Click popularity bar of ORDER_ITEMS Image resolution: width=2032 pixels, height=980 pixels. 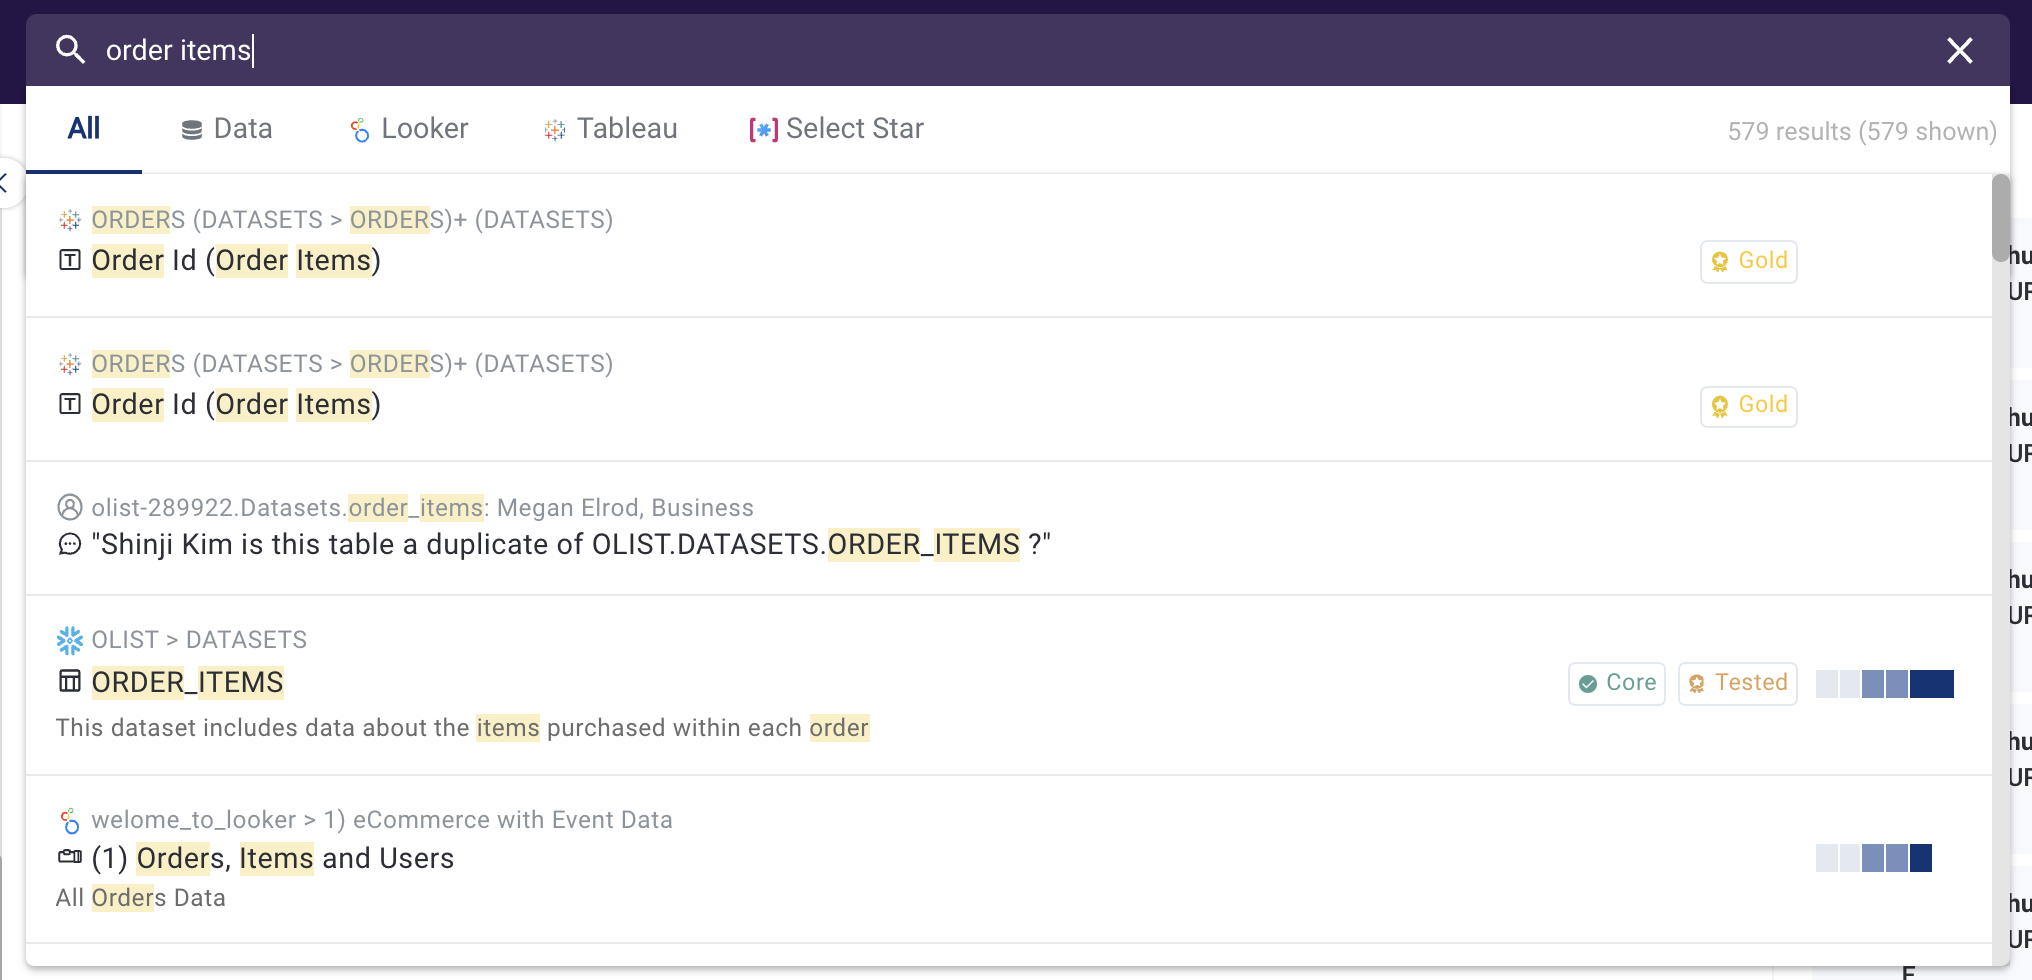tap(1885, 684)
